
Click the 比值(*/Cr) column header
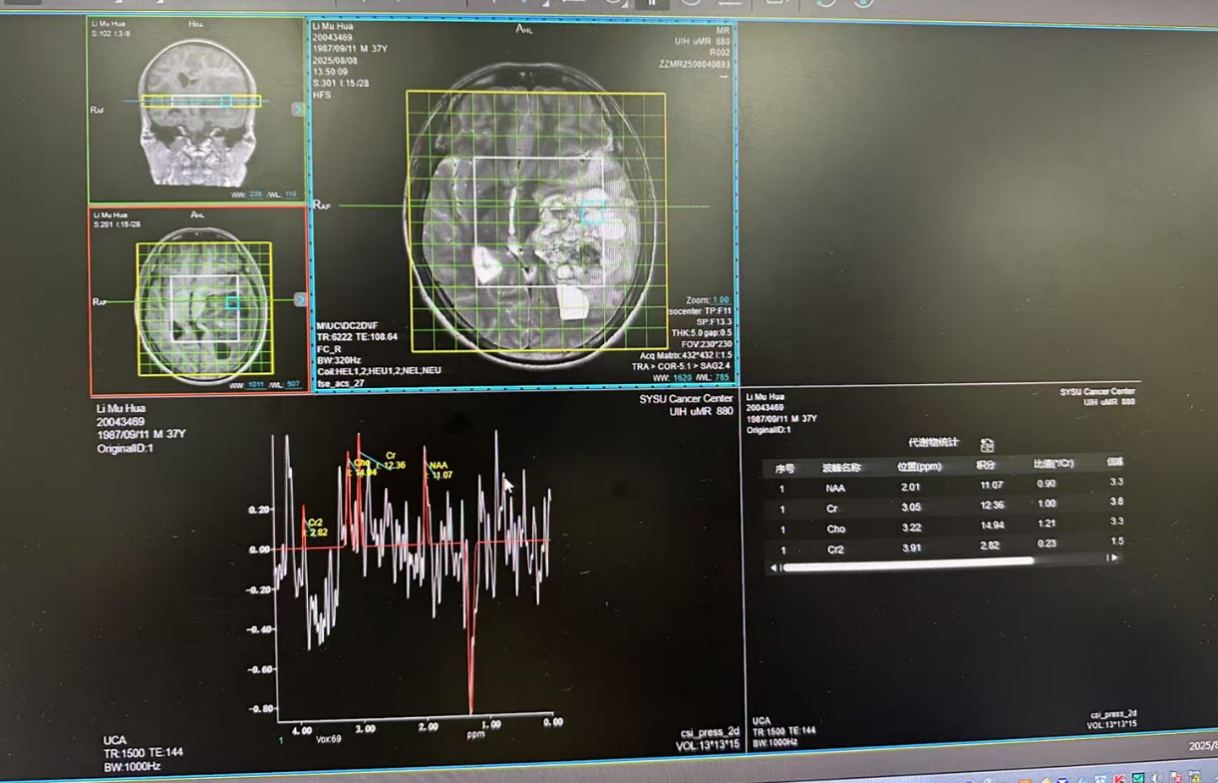coord(1054,464)
